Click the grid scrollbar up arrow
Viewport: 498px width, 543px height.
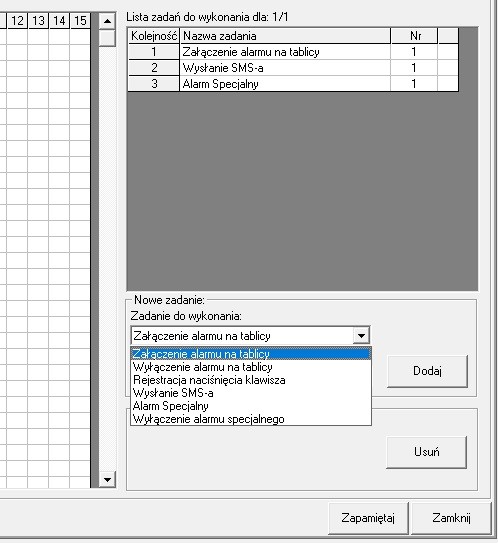107,21
